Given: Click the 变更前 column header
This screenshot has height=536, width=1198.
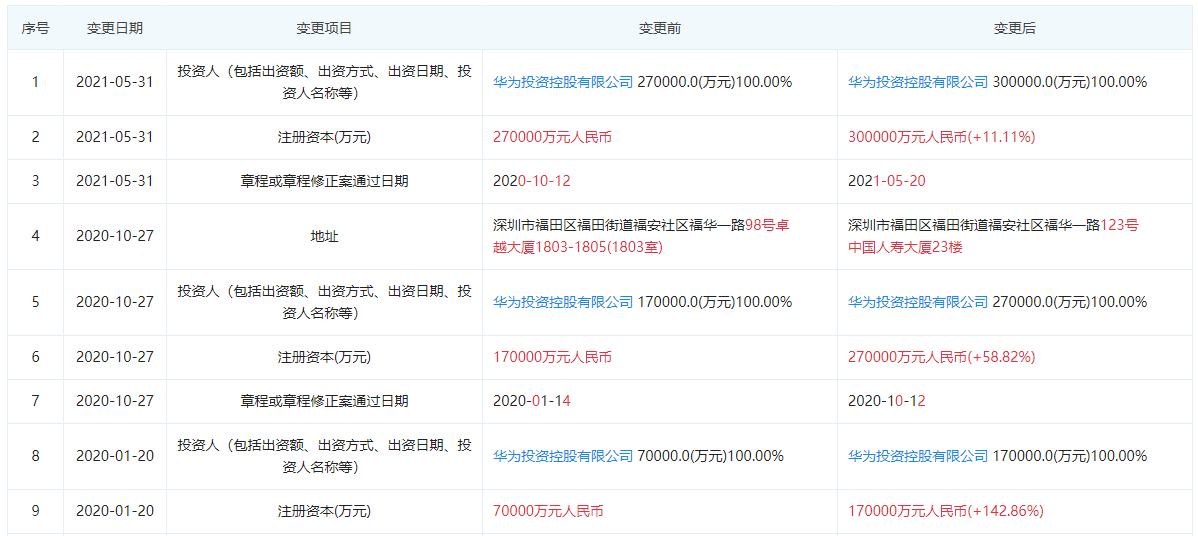Looking at the screenshot, I should (x=660, y=28).
